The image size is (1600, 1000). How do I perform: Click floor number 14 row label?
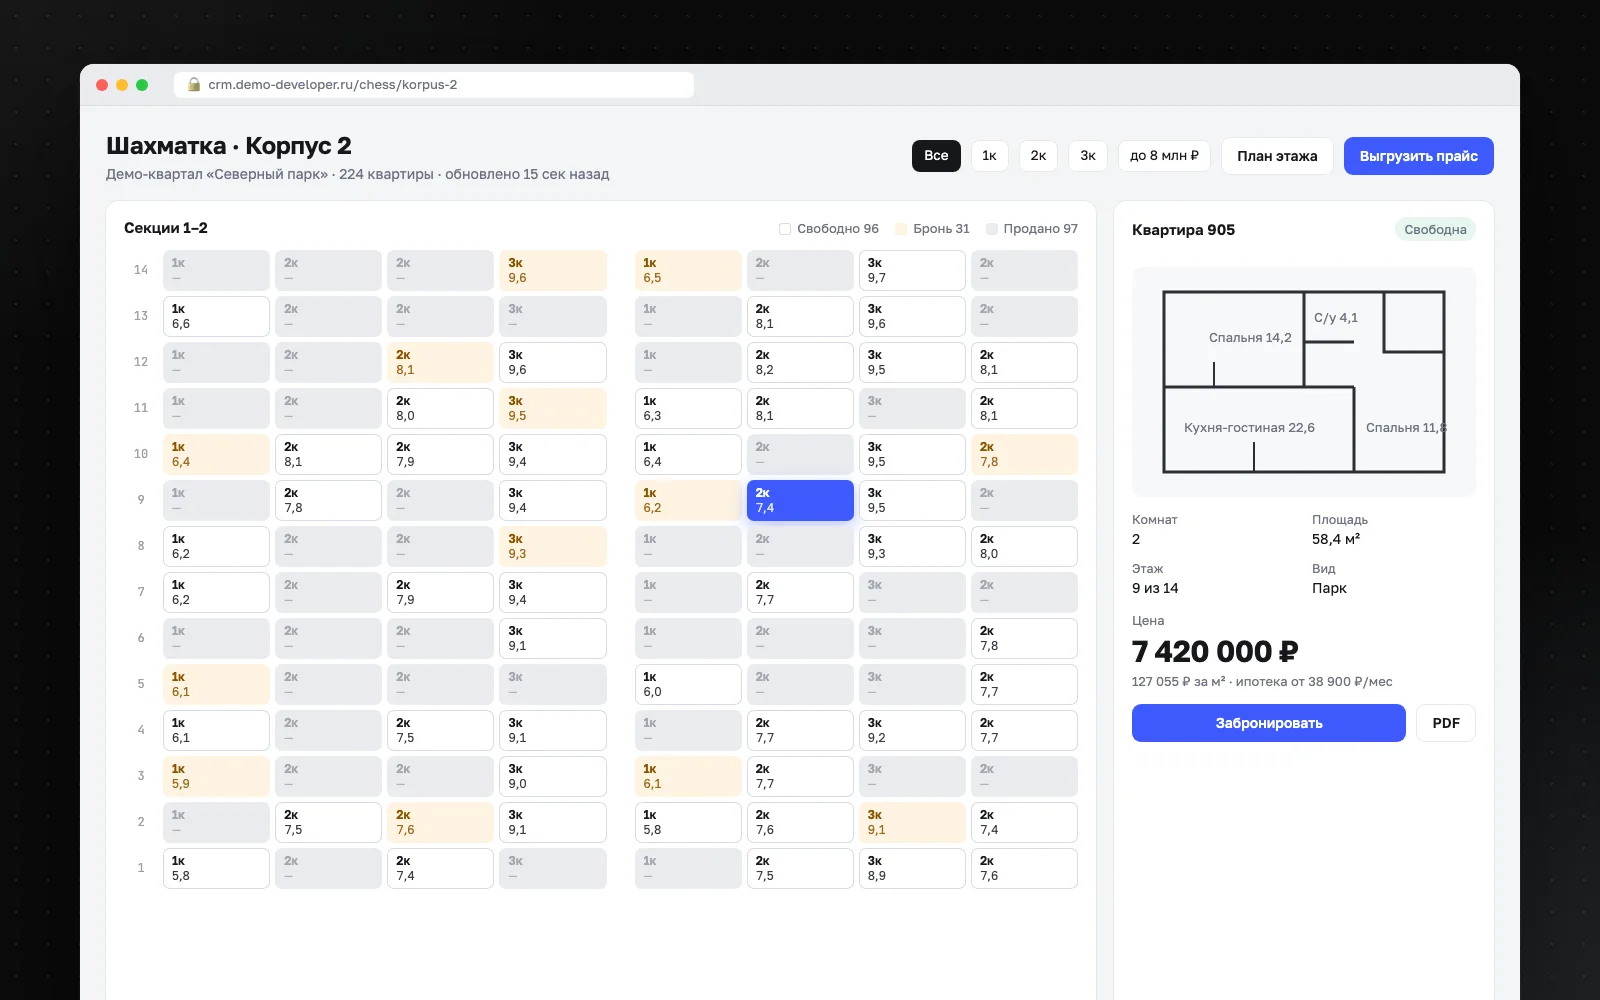[141, 270]
